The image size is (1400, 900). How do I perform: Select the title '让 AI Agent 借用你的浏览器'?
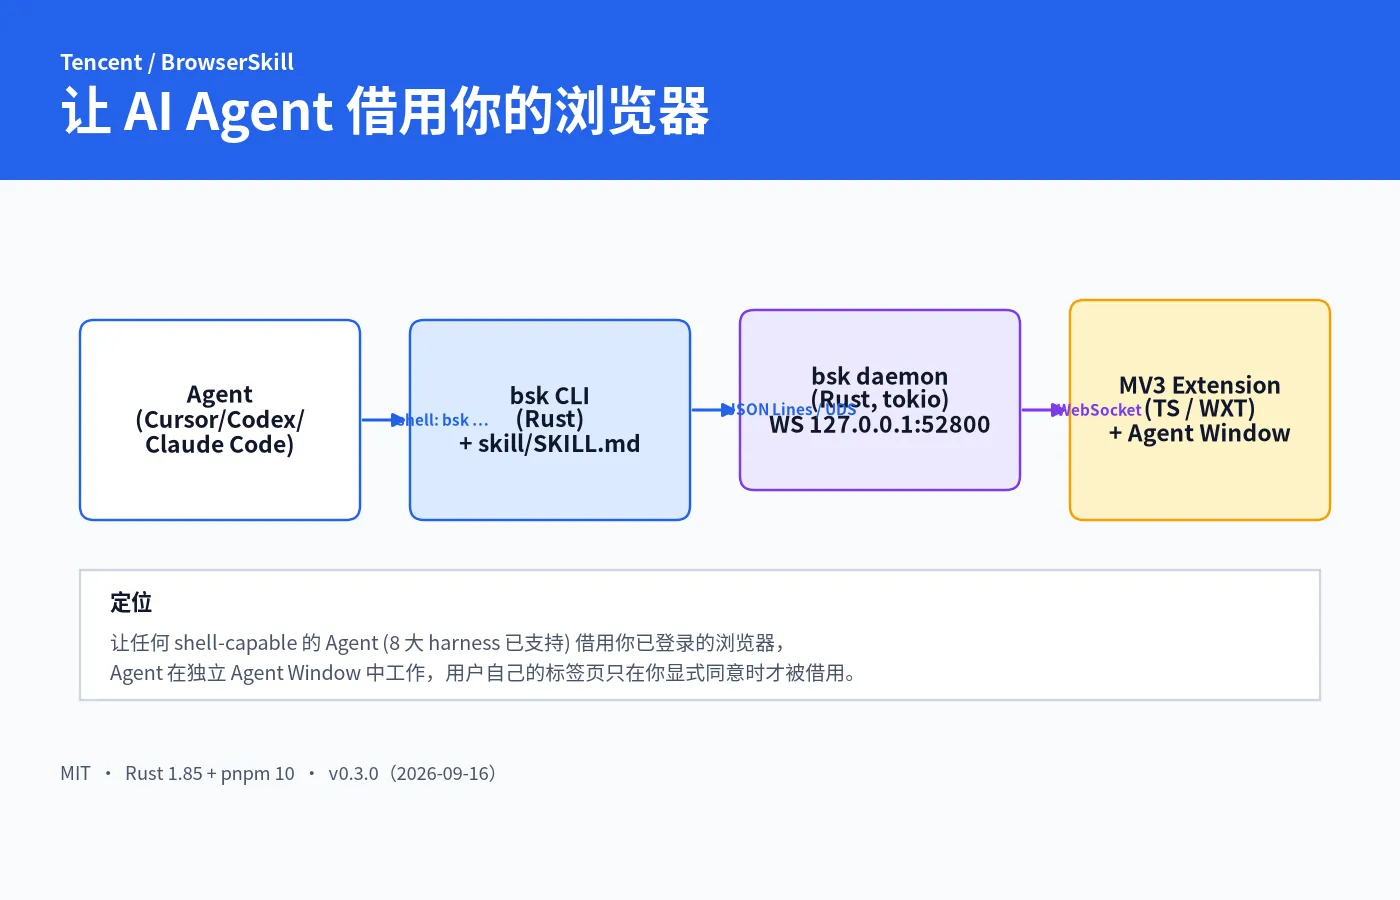[385, 111]
